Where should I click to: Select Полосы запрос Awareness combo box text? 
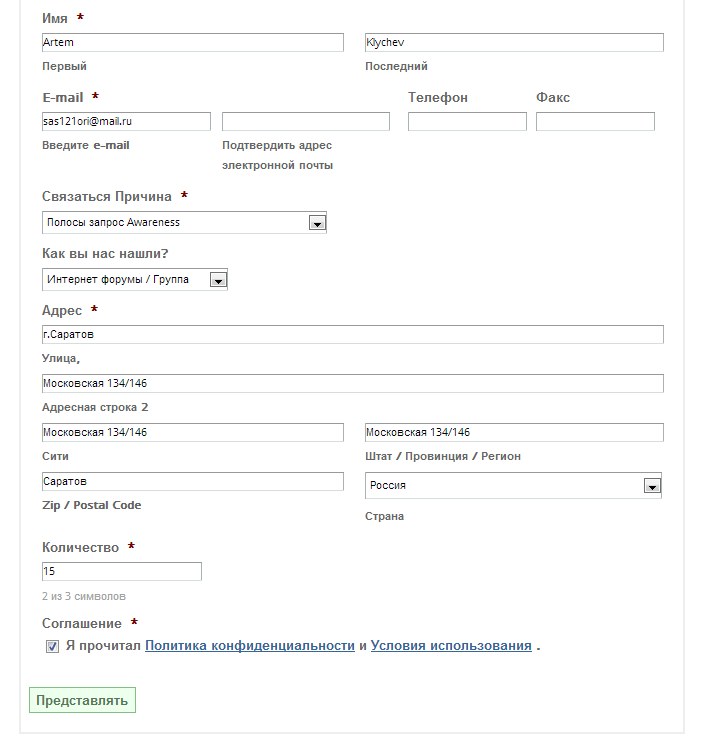[113, 223]
